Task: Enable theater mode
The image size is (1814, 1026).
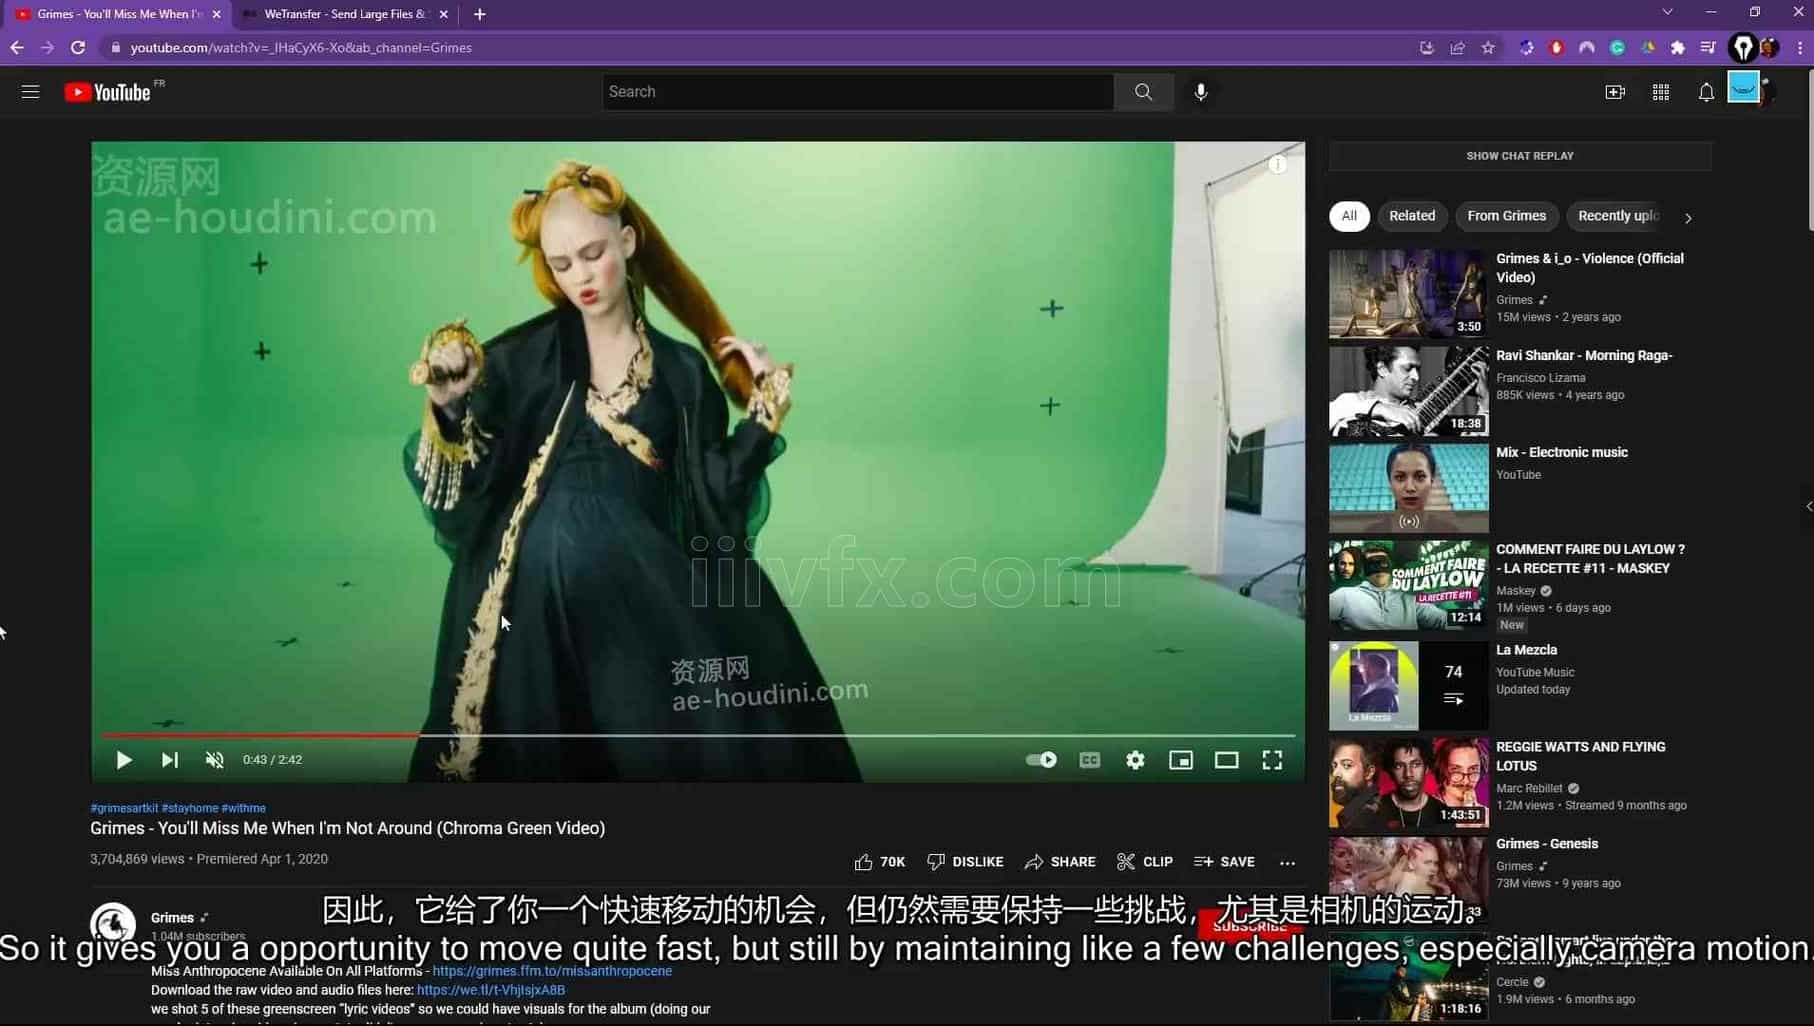Action: tap(1226, 760)
